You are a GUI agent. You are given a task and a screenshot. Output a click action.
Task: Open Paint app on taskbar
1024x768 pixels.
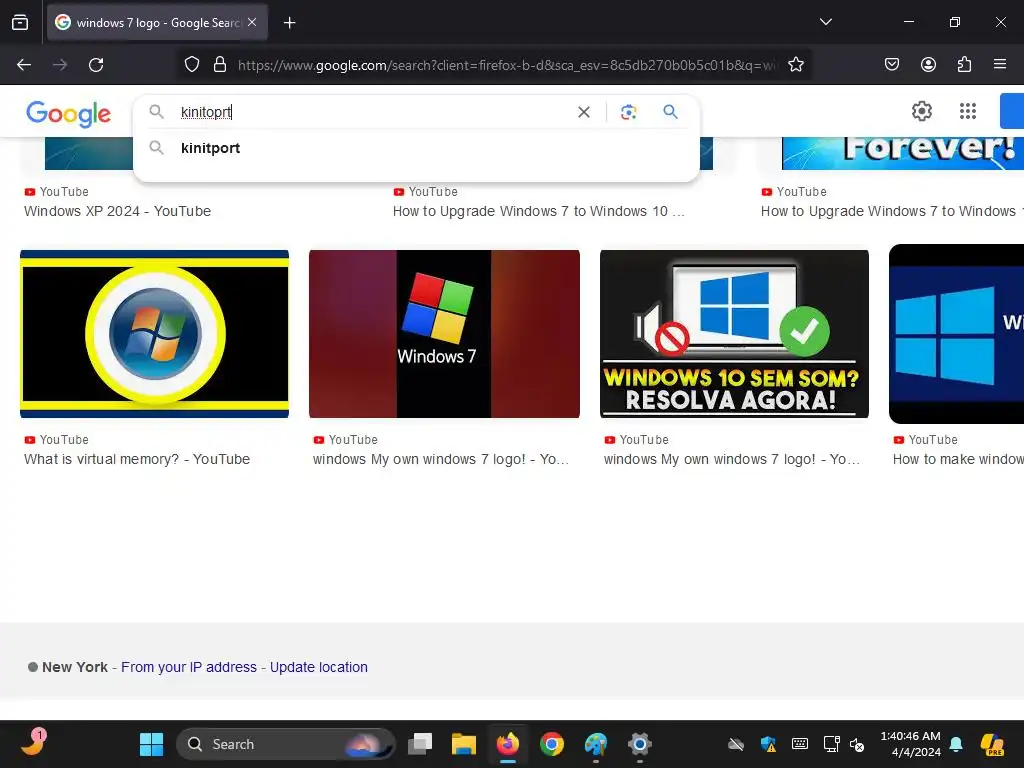click(x=596, y=744)
